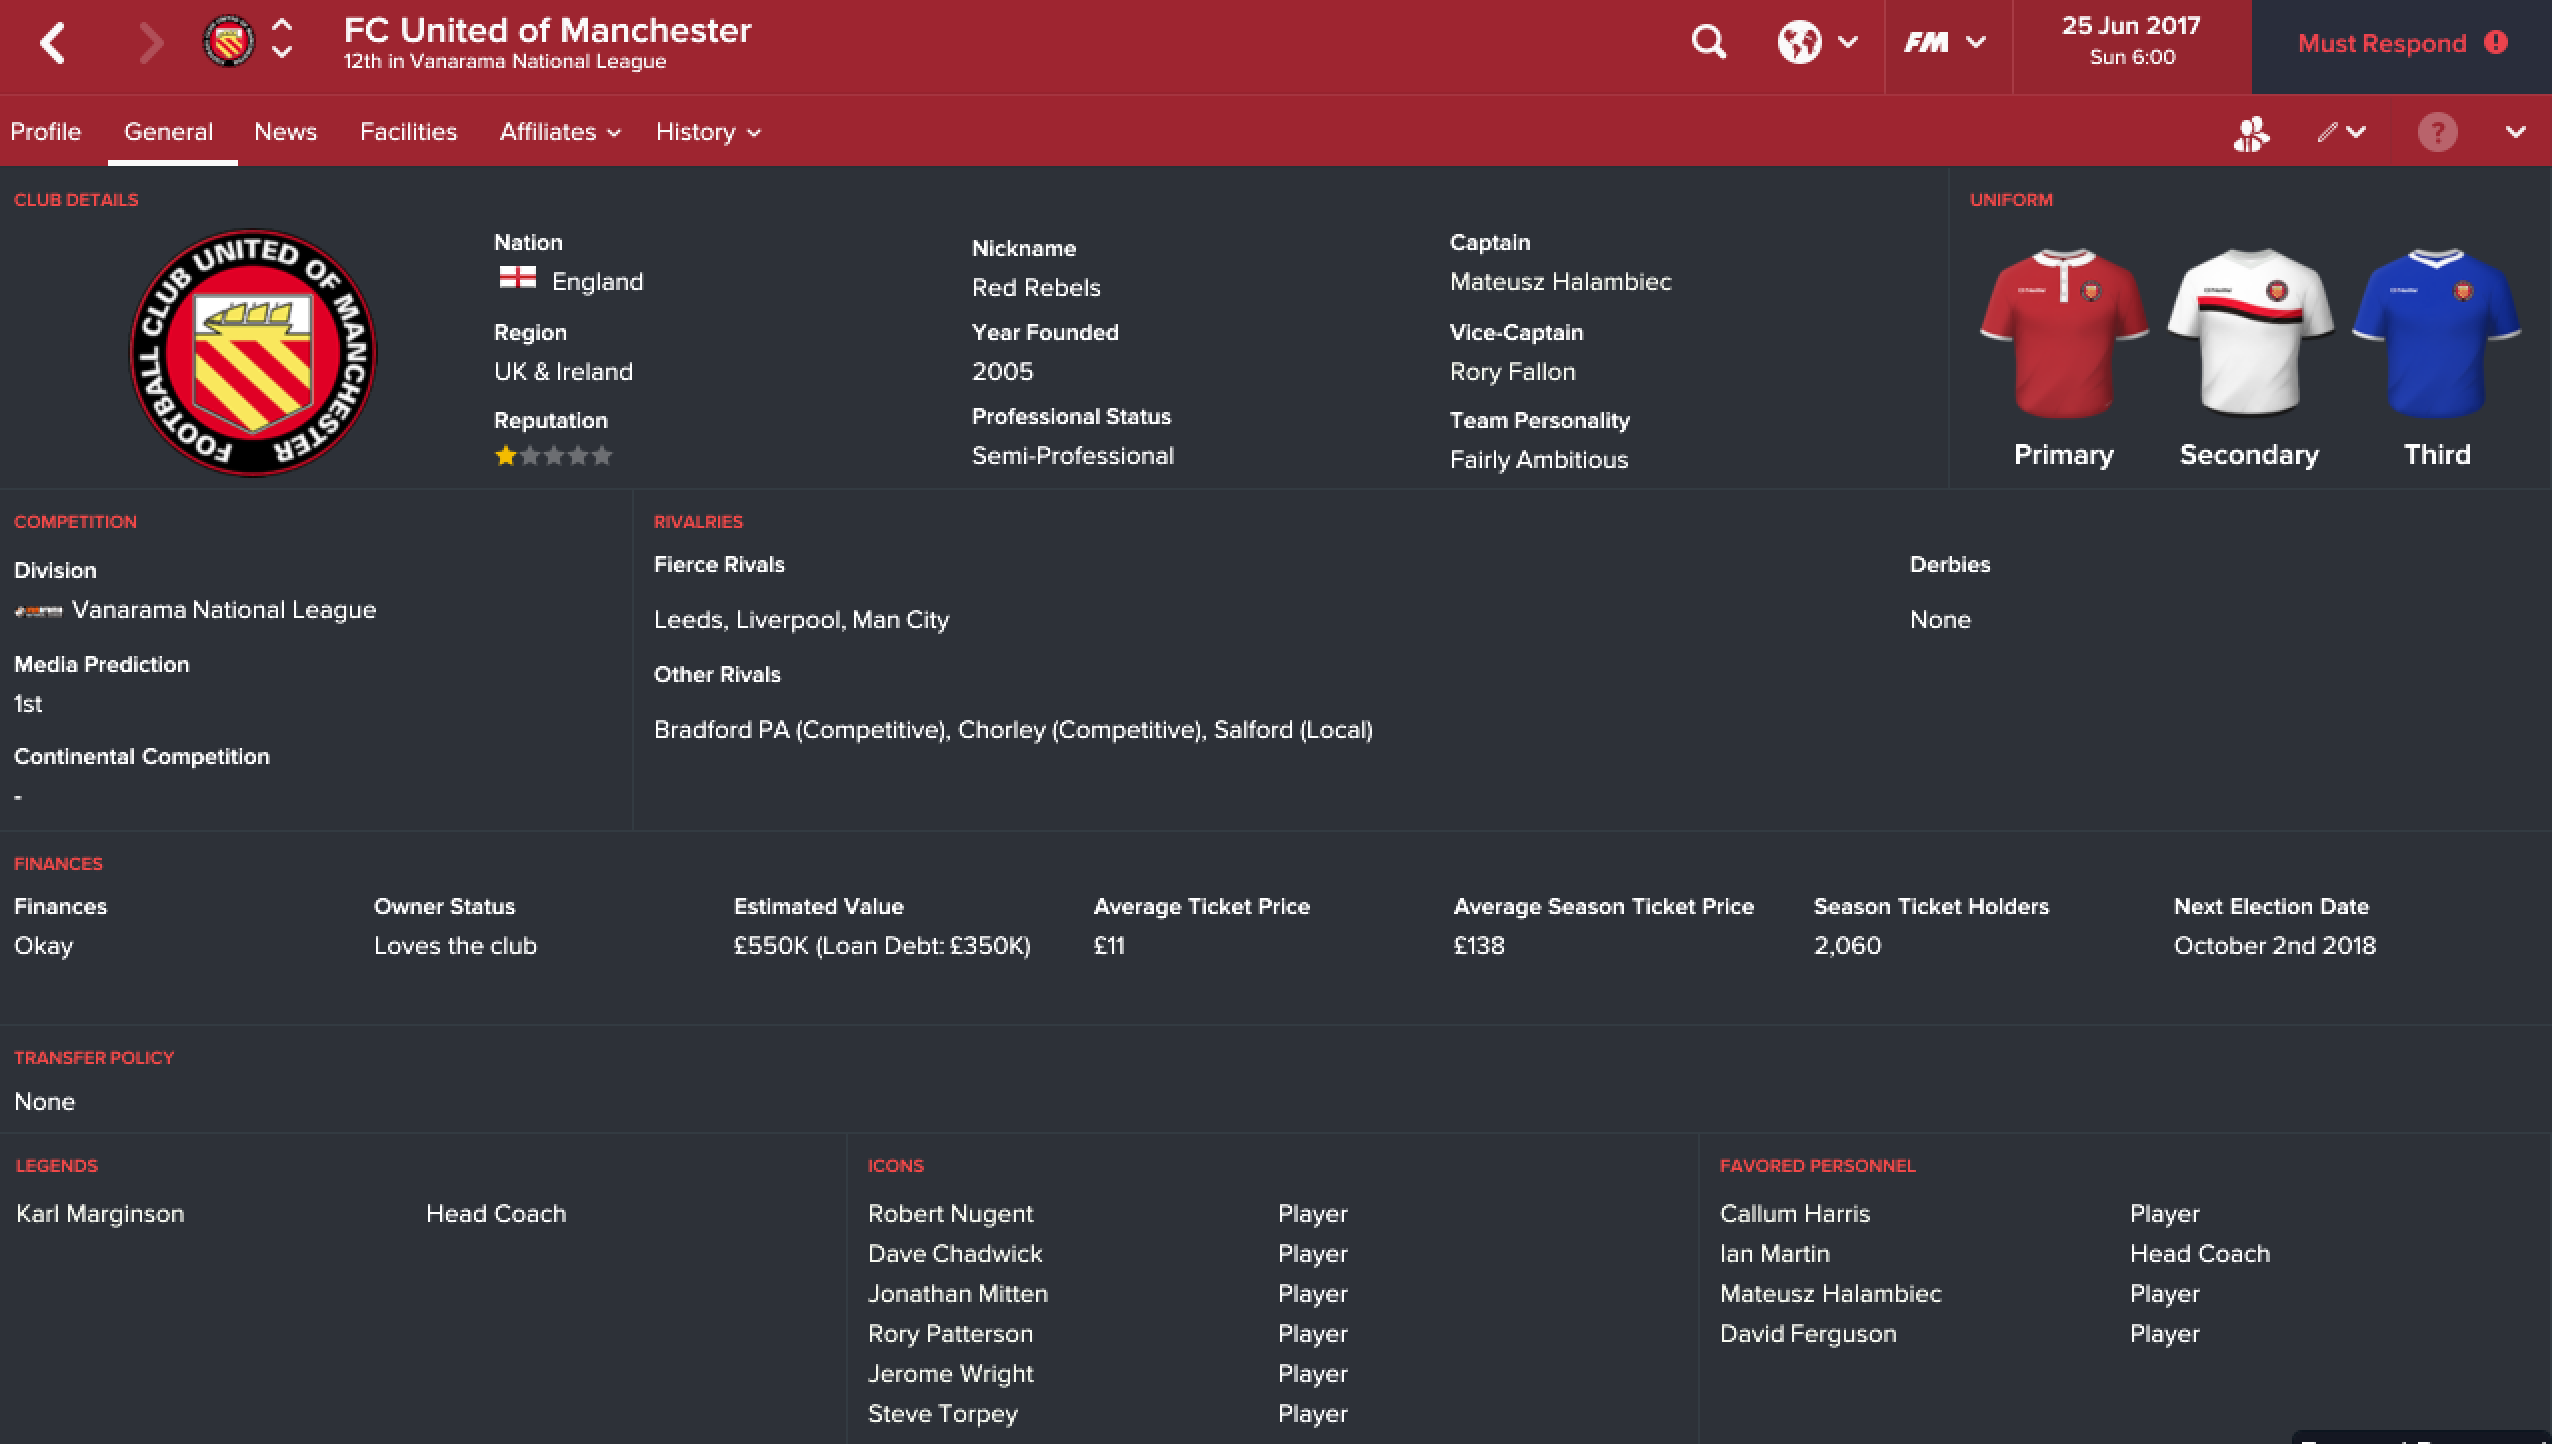Go back using the left arrow
The height and width of the screenshot is (1444, 2552).
(x=53, y=43)
